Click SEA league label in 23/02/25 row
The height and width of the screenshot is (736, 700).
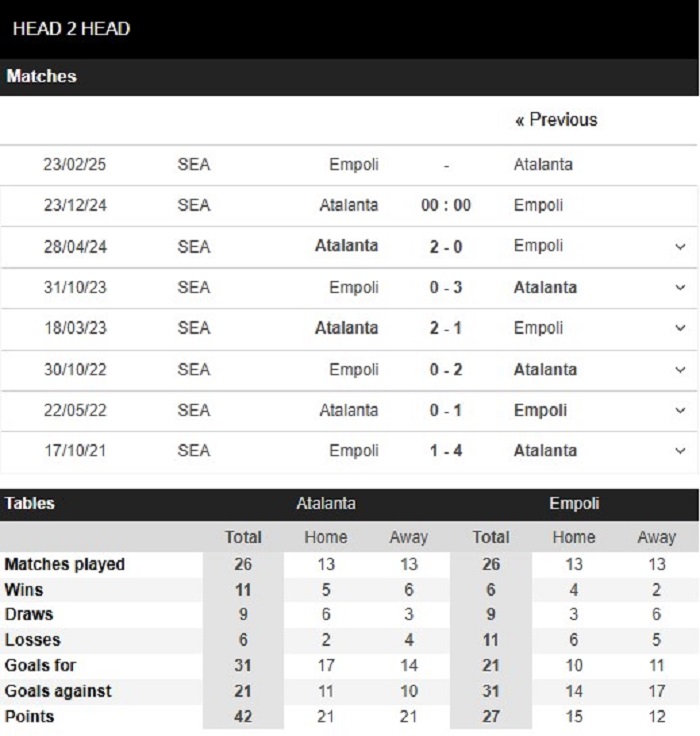click(194, 165)
